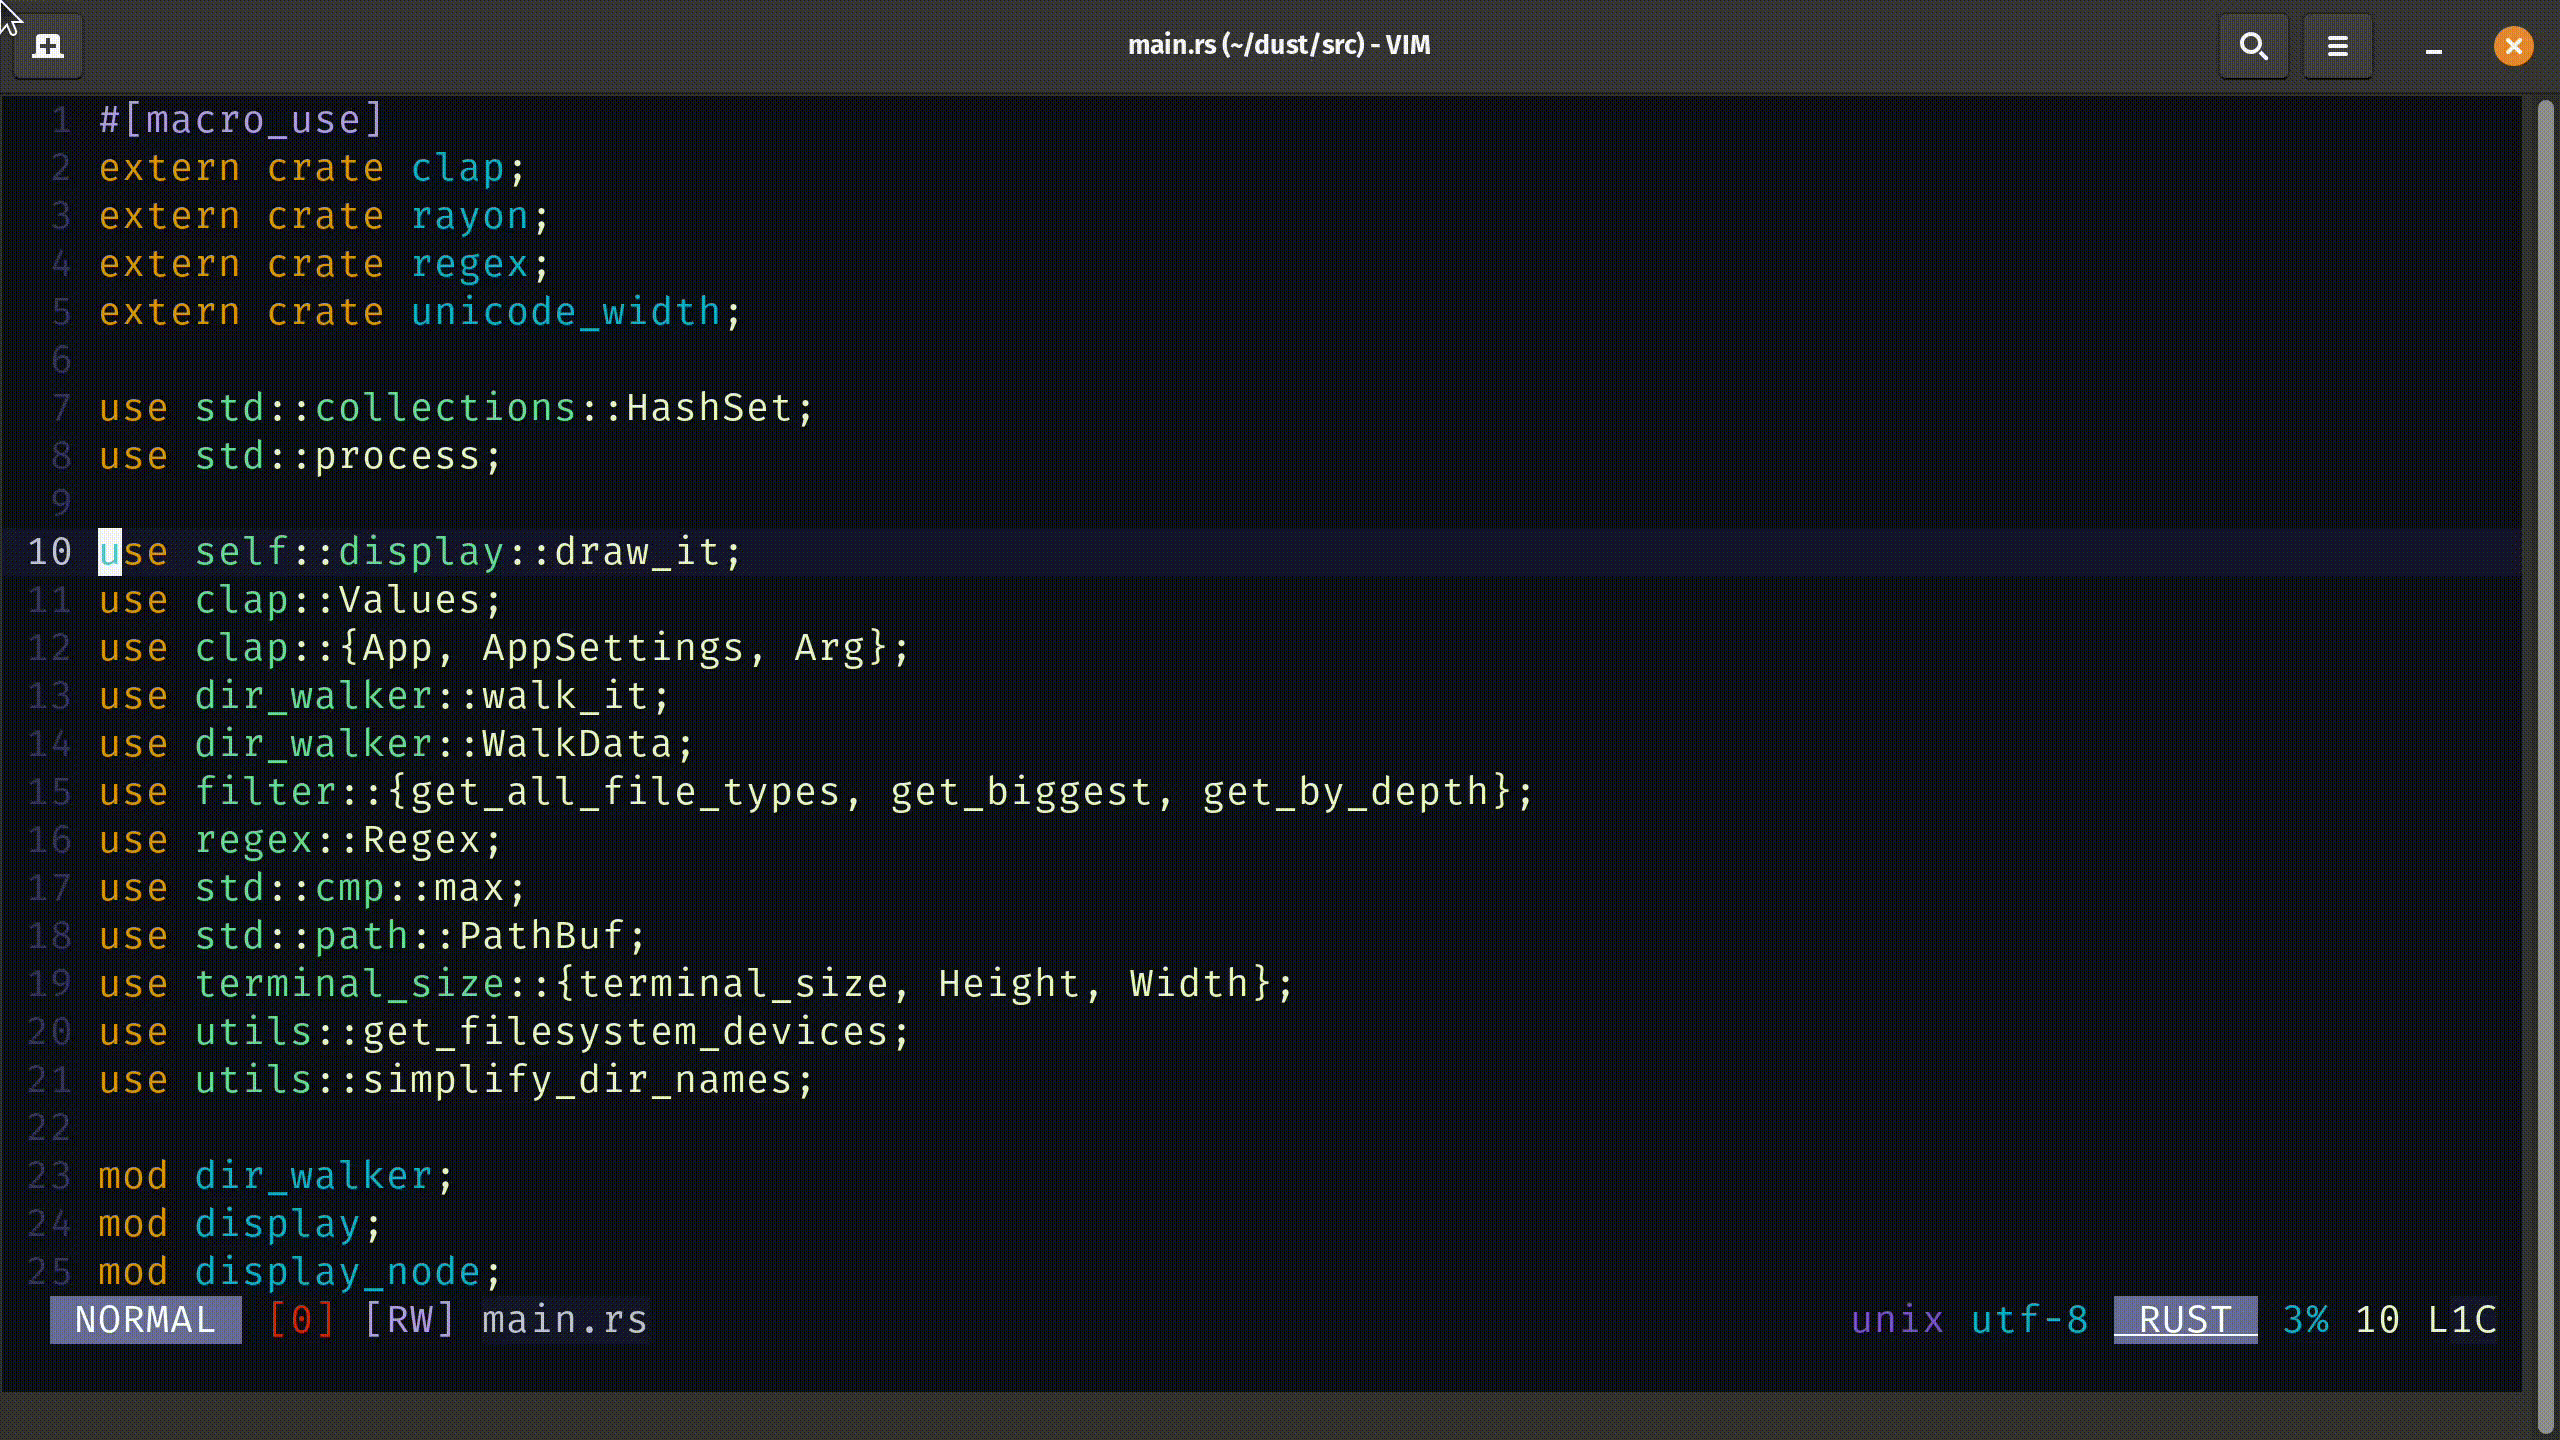Click the 10 L1C cursor position indicator

2423,1319
